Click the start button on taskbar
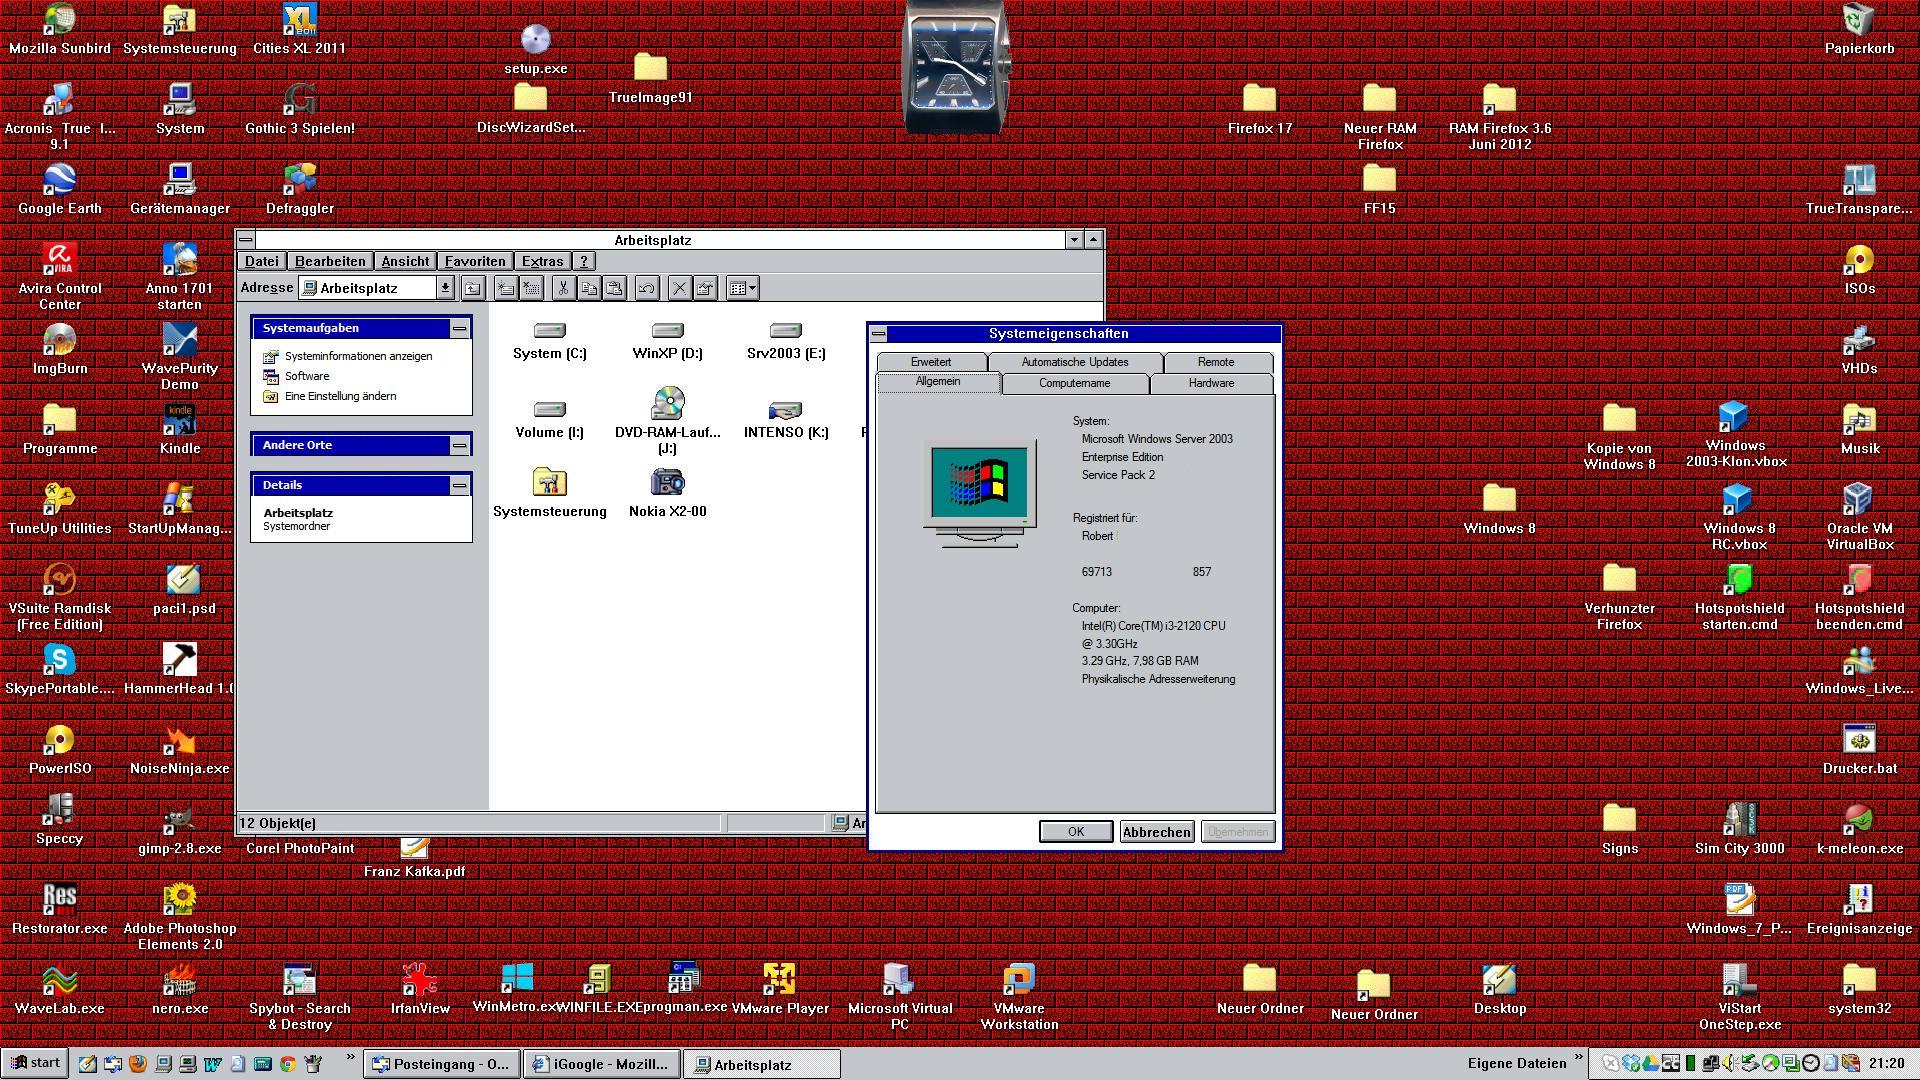Viewport: 1920px width, 1080px height. (35, 1063)
